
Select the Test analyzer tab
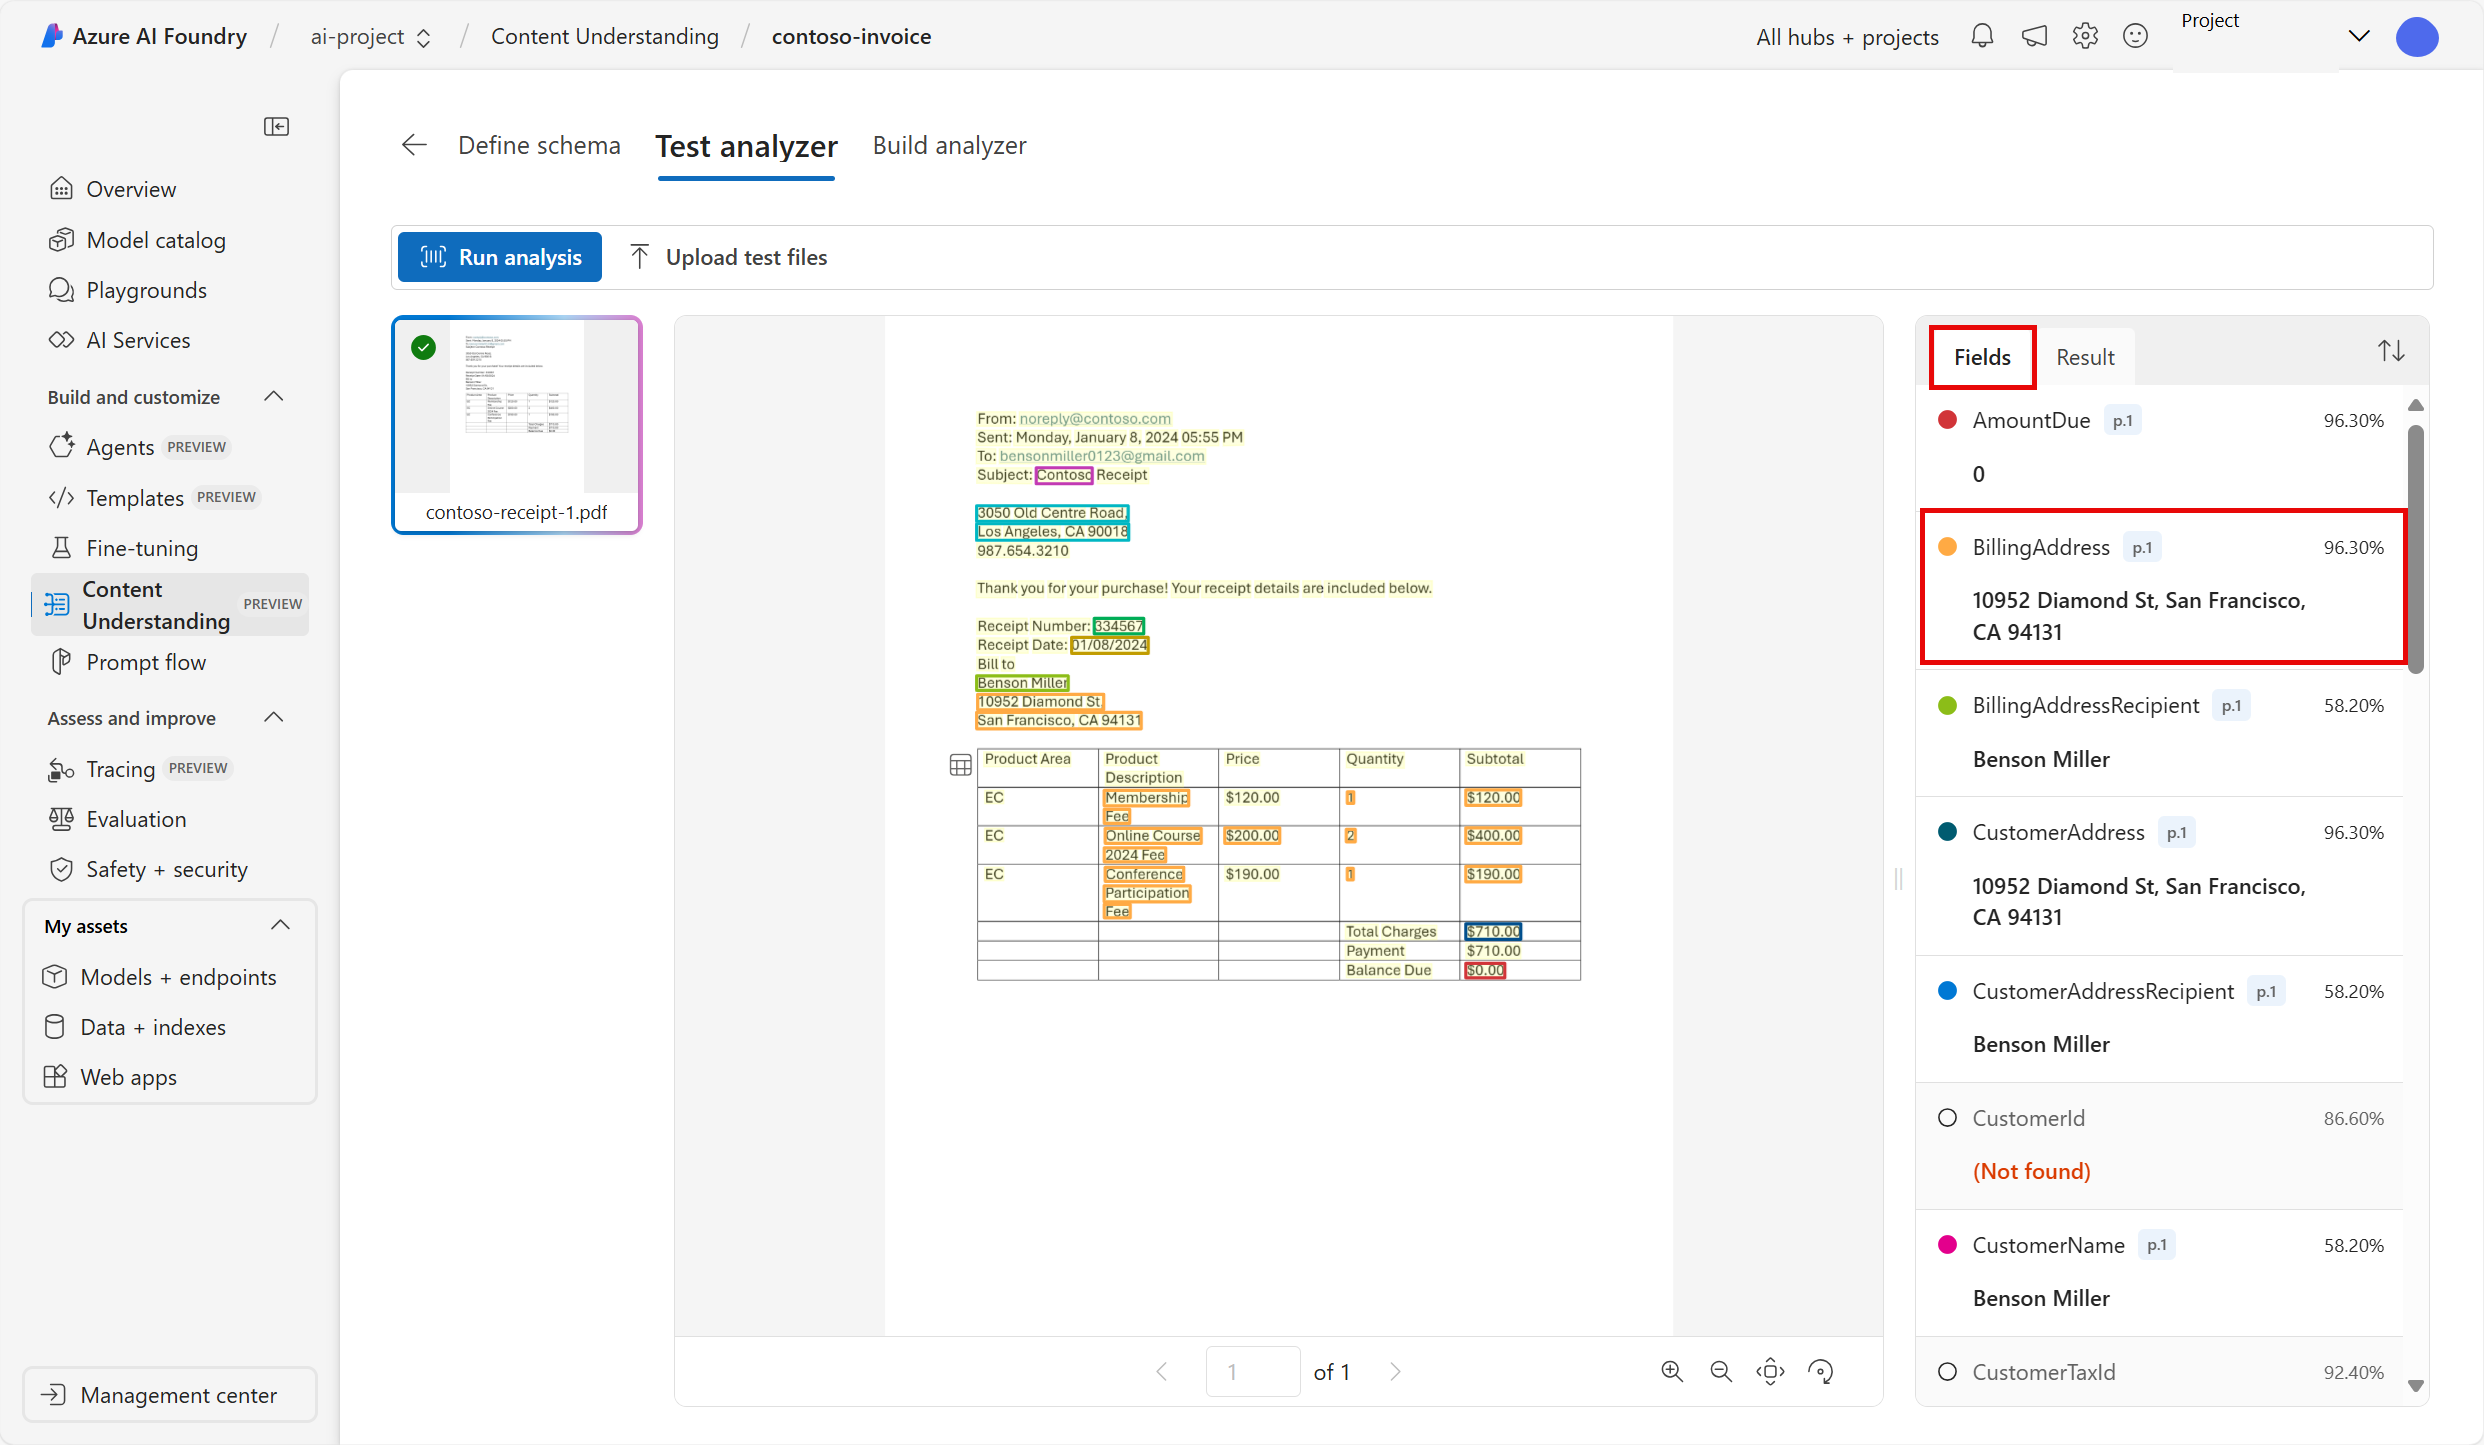746,147
